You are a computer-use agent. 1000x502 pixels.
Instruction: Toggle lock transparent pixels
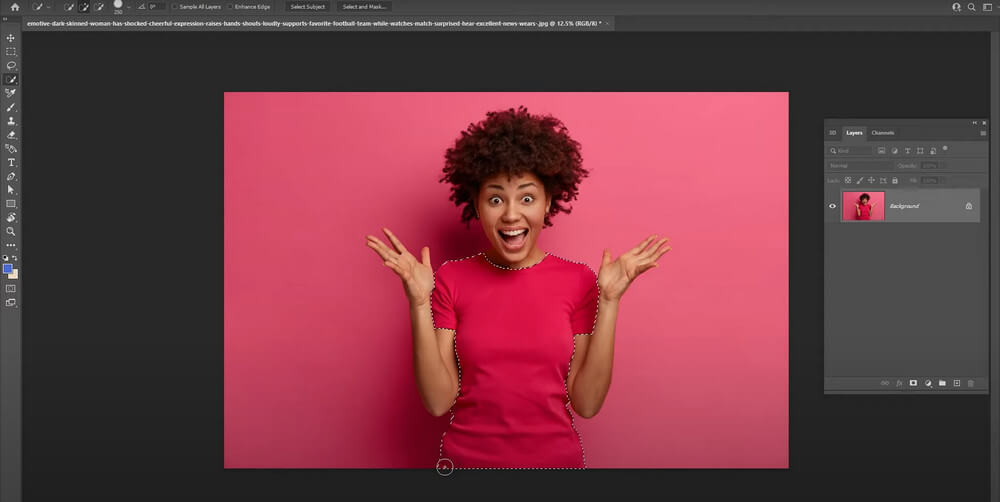click(848, 181)
